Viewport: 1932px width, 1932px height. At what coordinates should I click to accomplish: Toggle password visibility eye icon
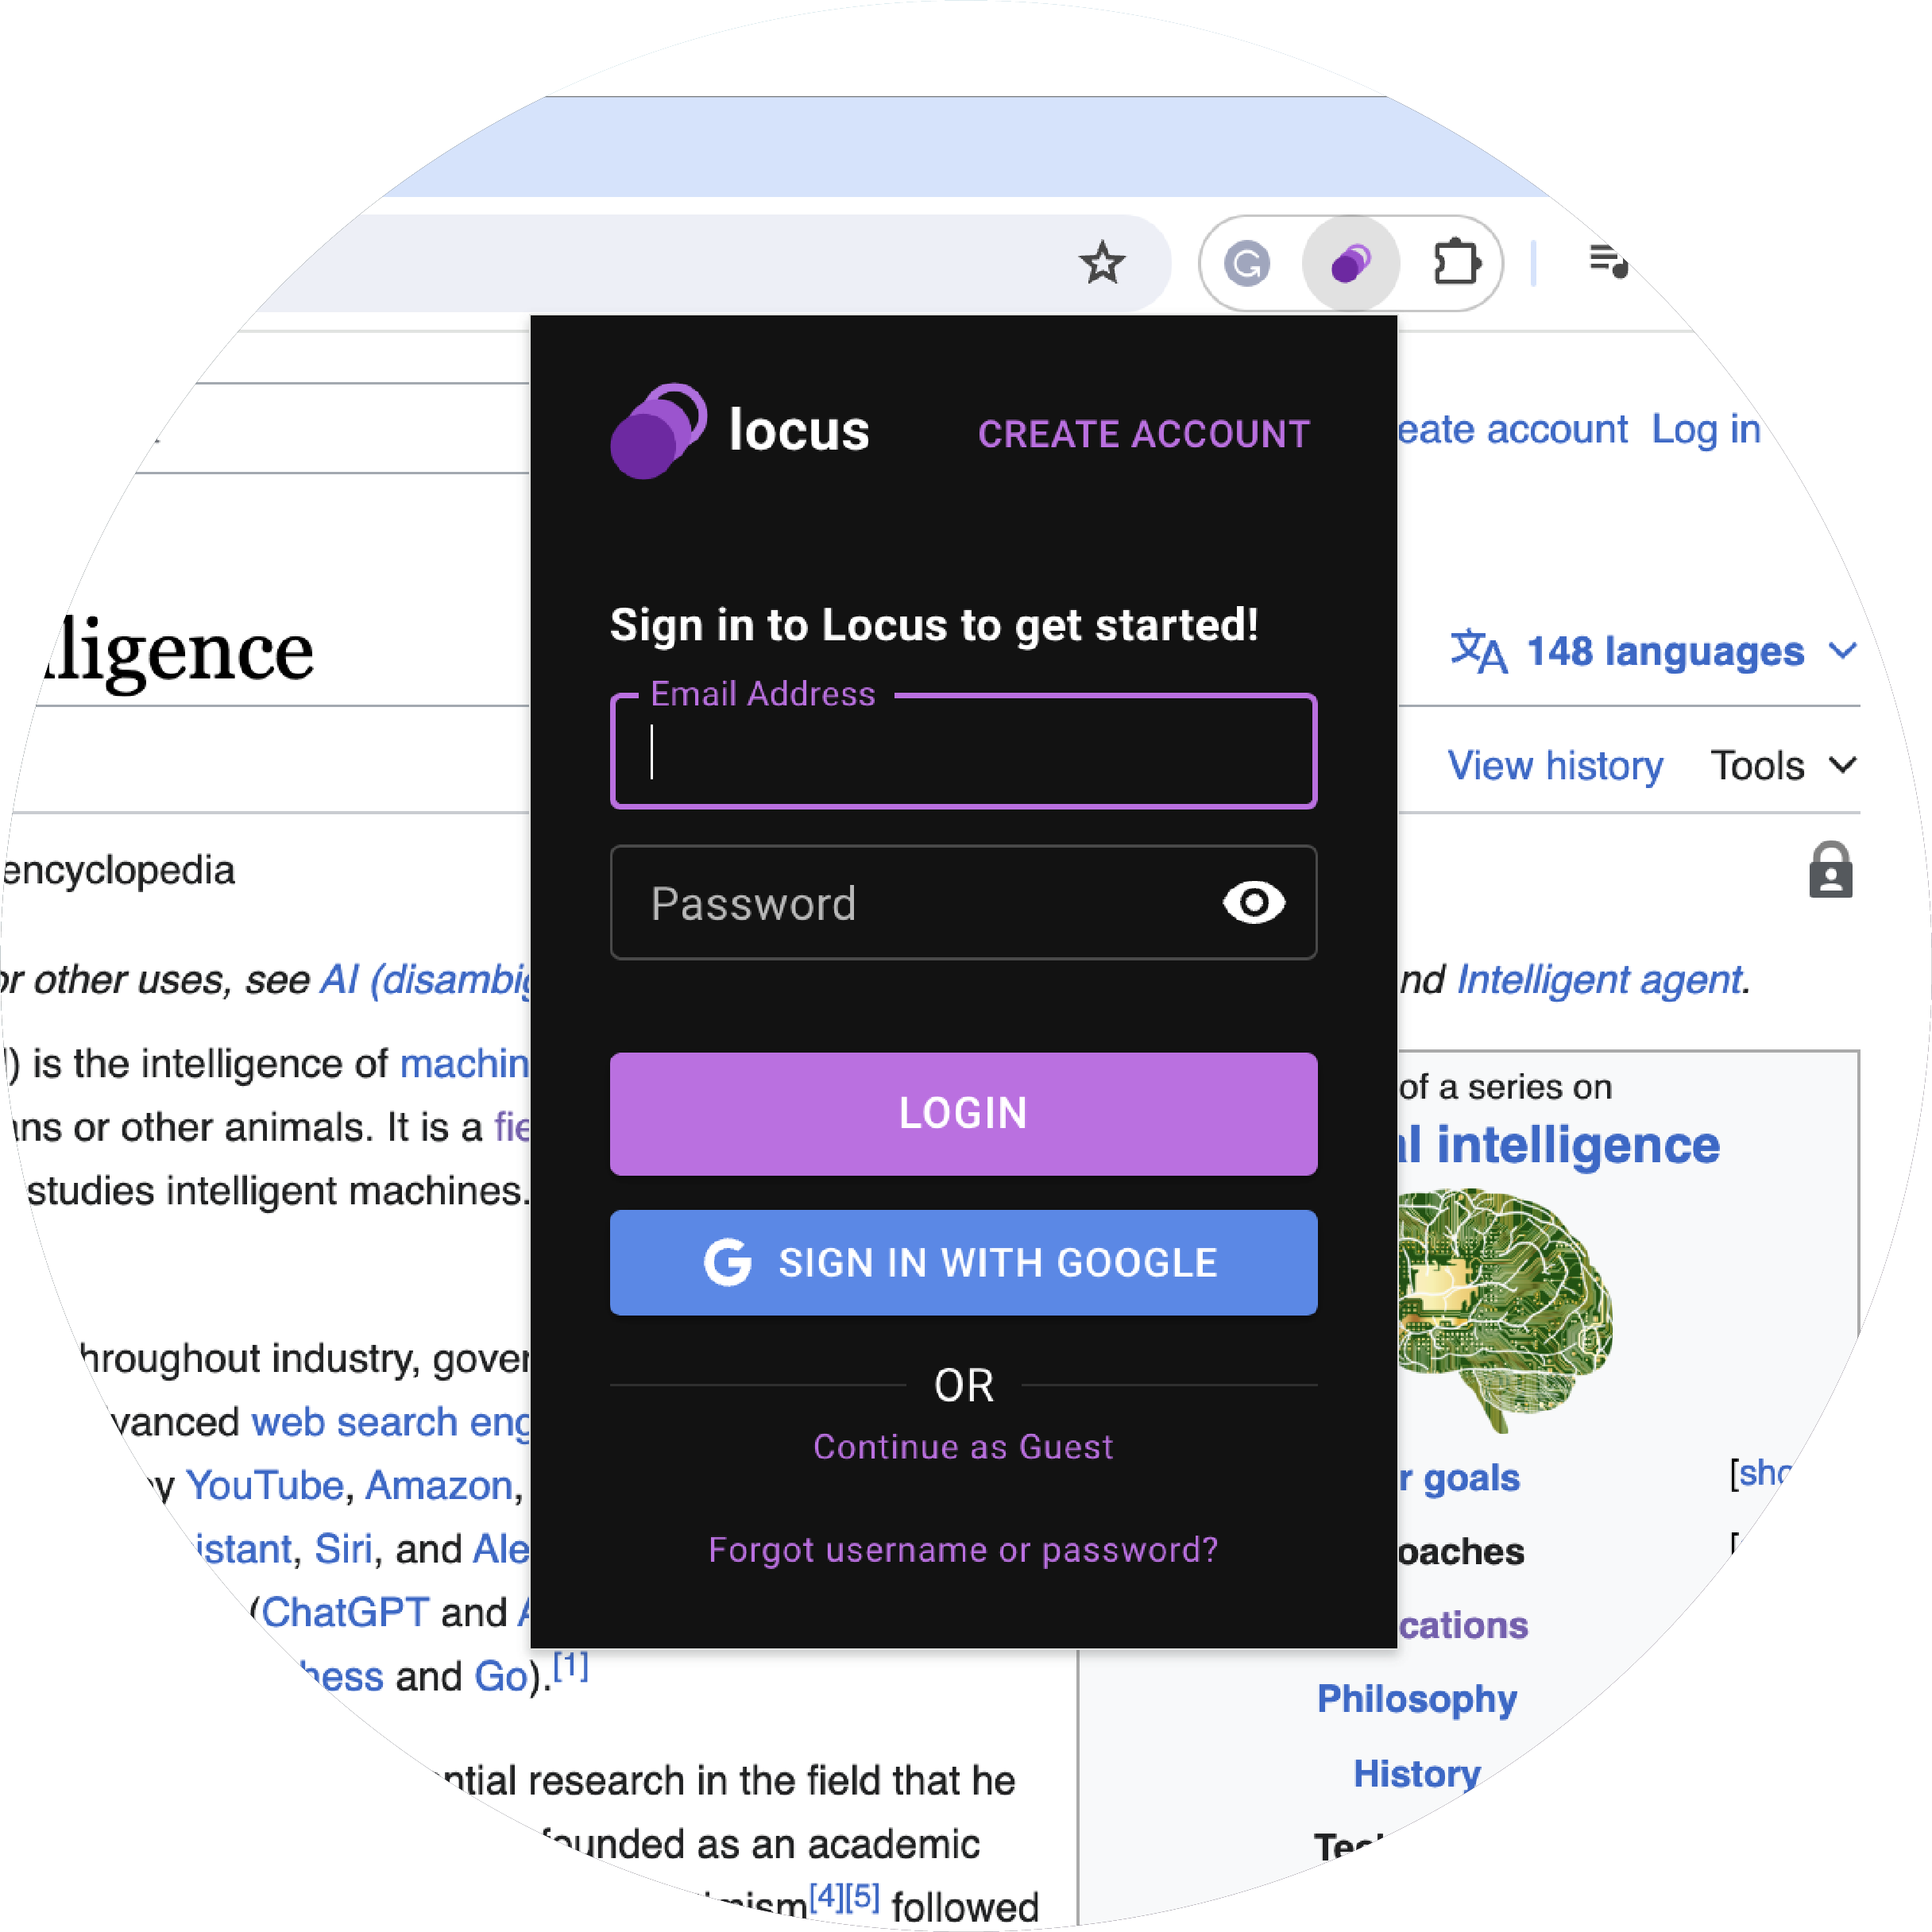click(x=1254, y=903)
